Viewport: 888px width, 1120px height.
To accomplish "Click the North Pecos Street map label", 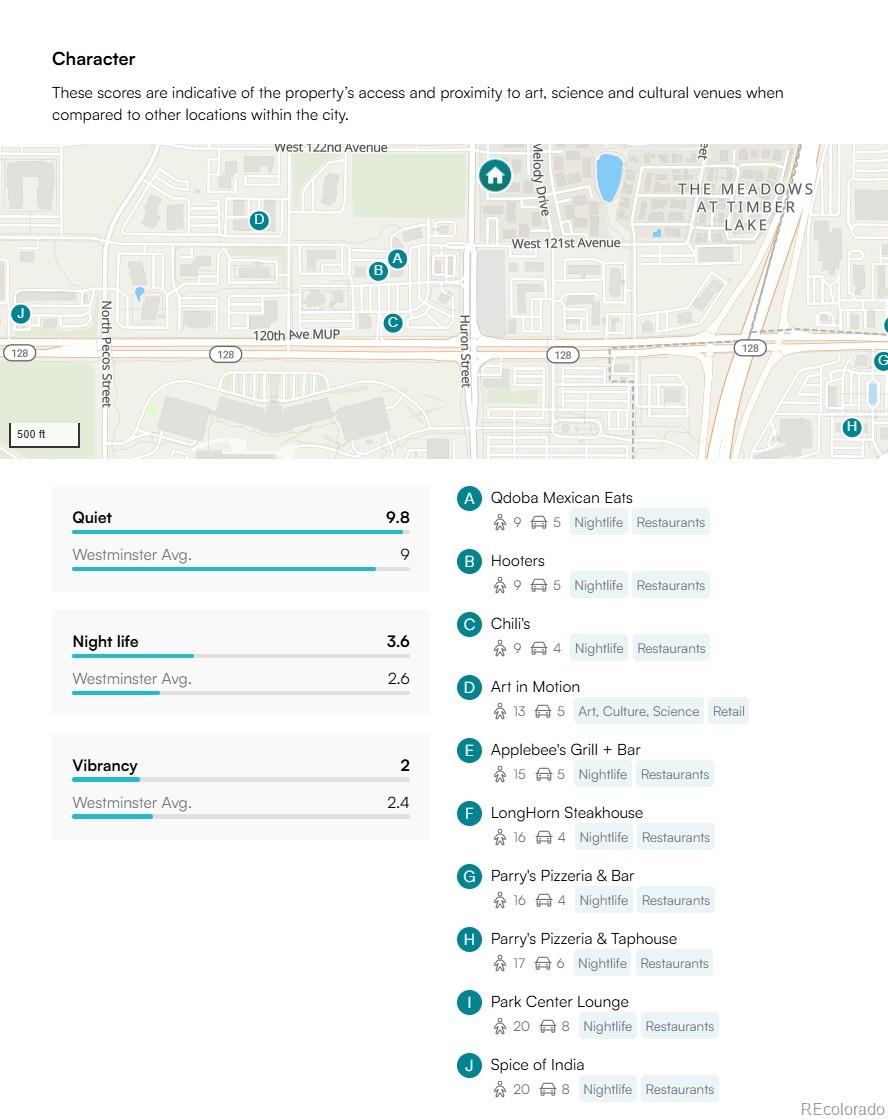I will tap(106, 354).
